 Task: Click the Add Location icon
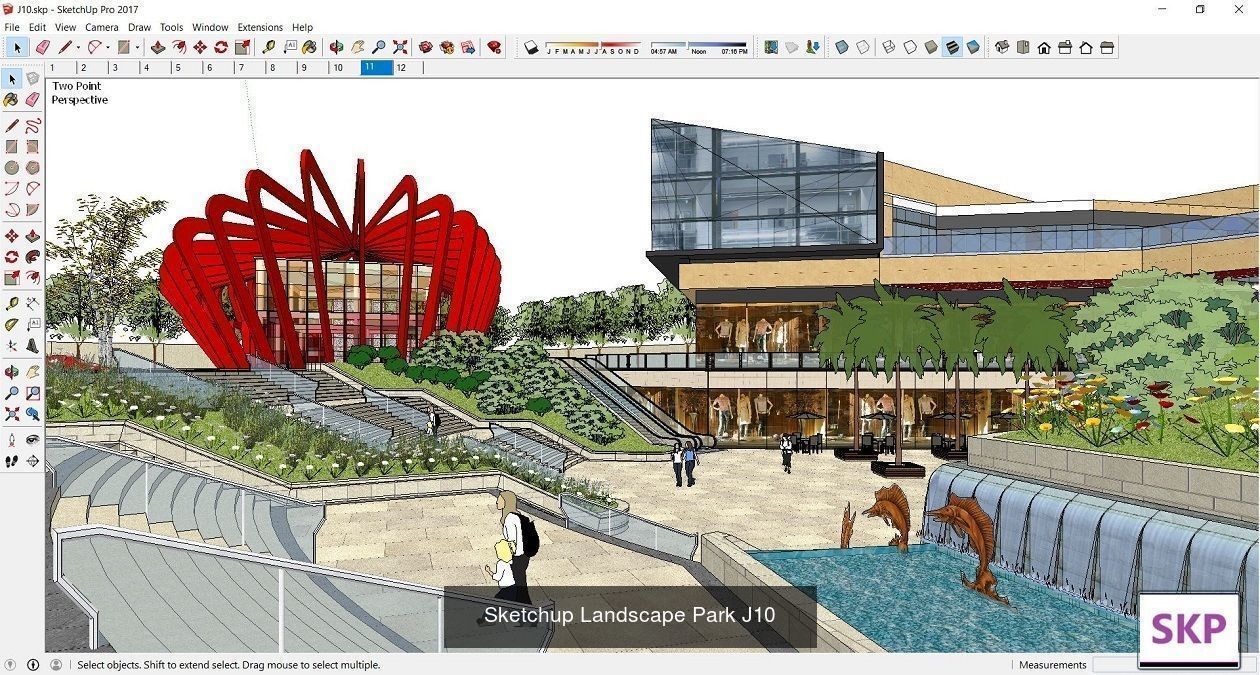tap(771, 47)
